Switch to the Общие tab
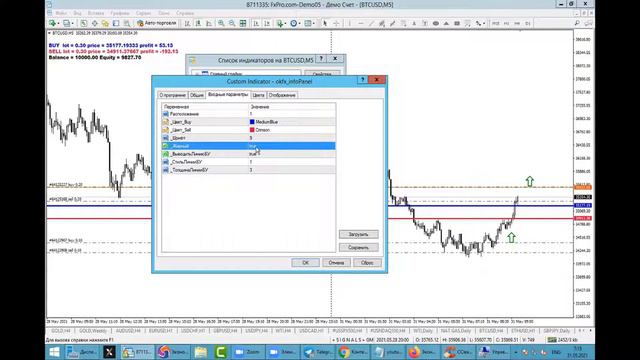 [196, 95]
